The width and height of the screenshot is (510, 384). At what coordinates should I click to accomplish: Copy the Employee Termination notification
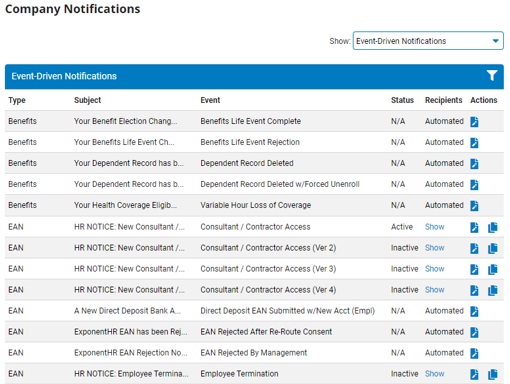(x=493, y=374)
